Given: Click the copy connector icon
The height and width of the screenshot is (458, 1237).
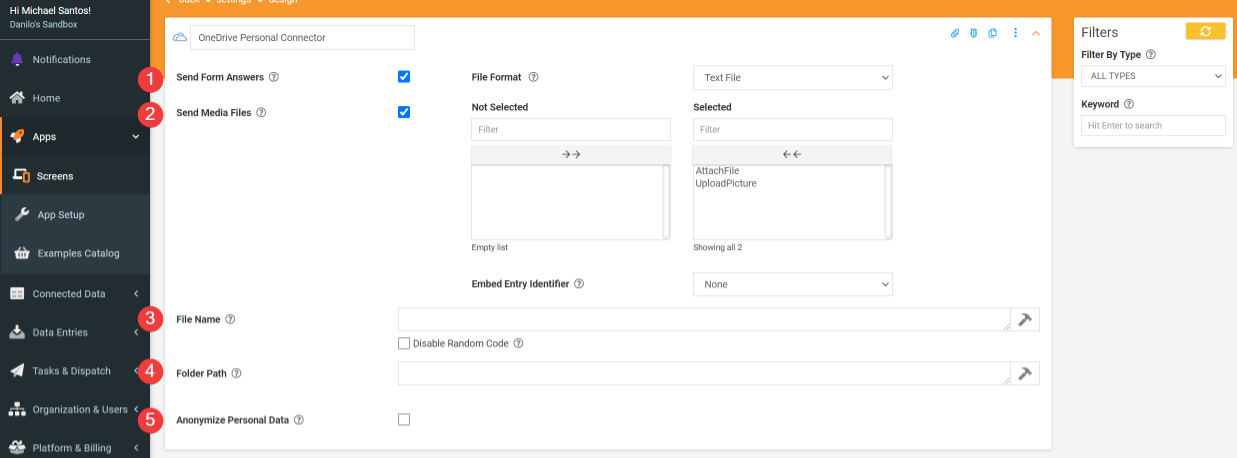Looking at the screenshot, I should coord(993,33).
